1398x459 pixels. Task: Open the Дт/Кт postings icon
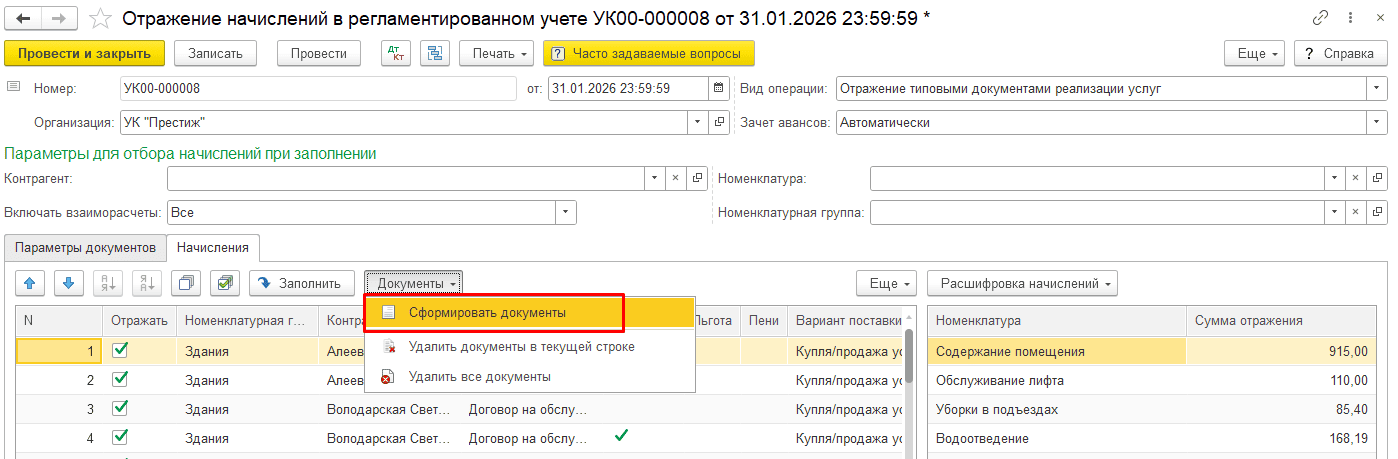pos(396,54)
